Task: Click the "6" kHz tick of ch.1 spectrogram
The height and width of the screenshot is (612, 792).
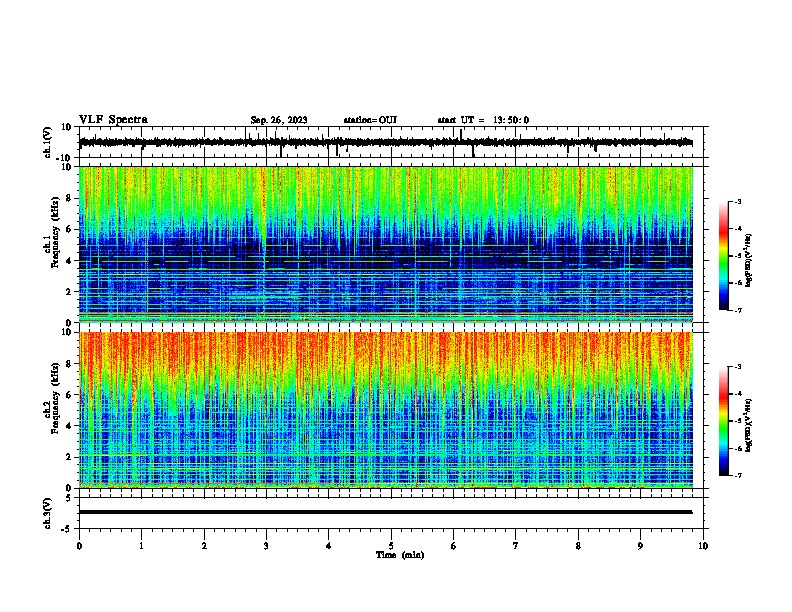Action: tap(70, 229)
